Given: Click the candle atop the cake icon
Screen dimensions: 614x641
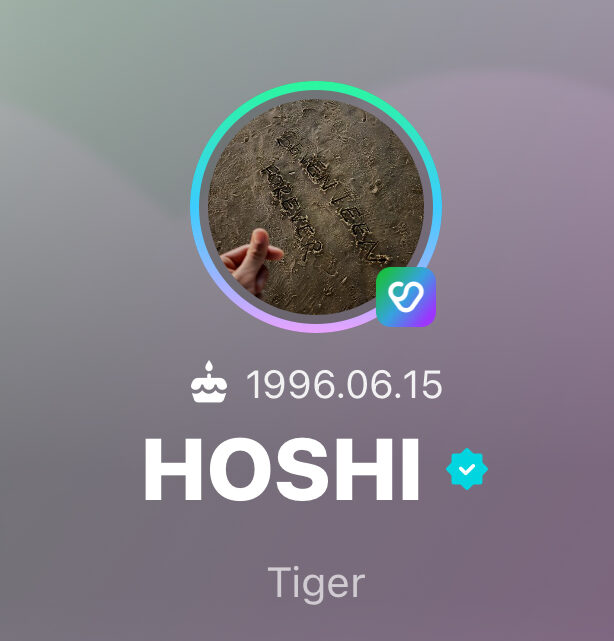Looking at the screenshot, I should [209, 368].
